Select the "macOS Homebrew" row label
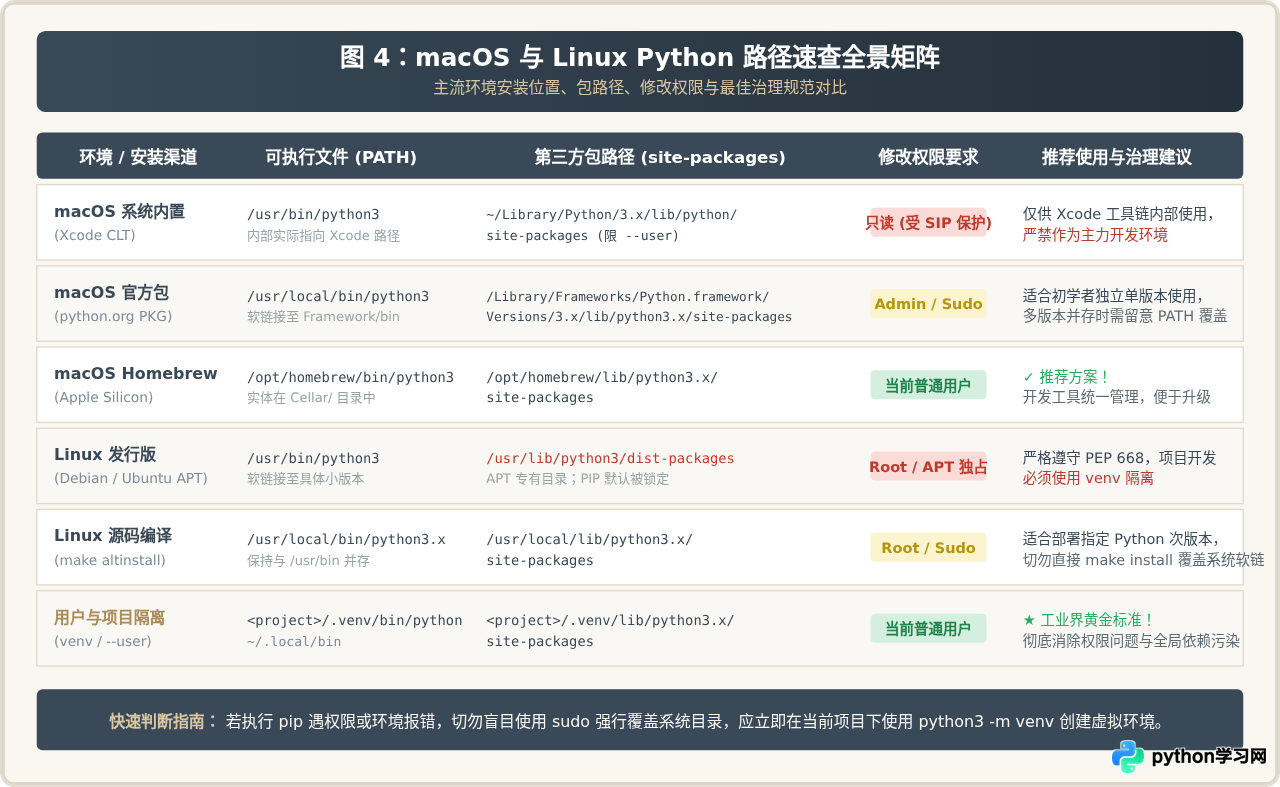 click(x=135, y=374)
